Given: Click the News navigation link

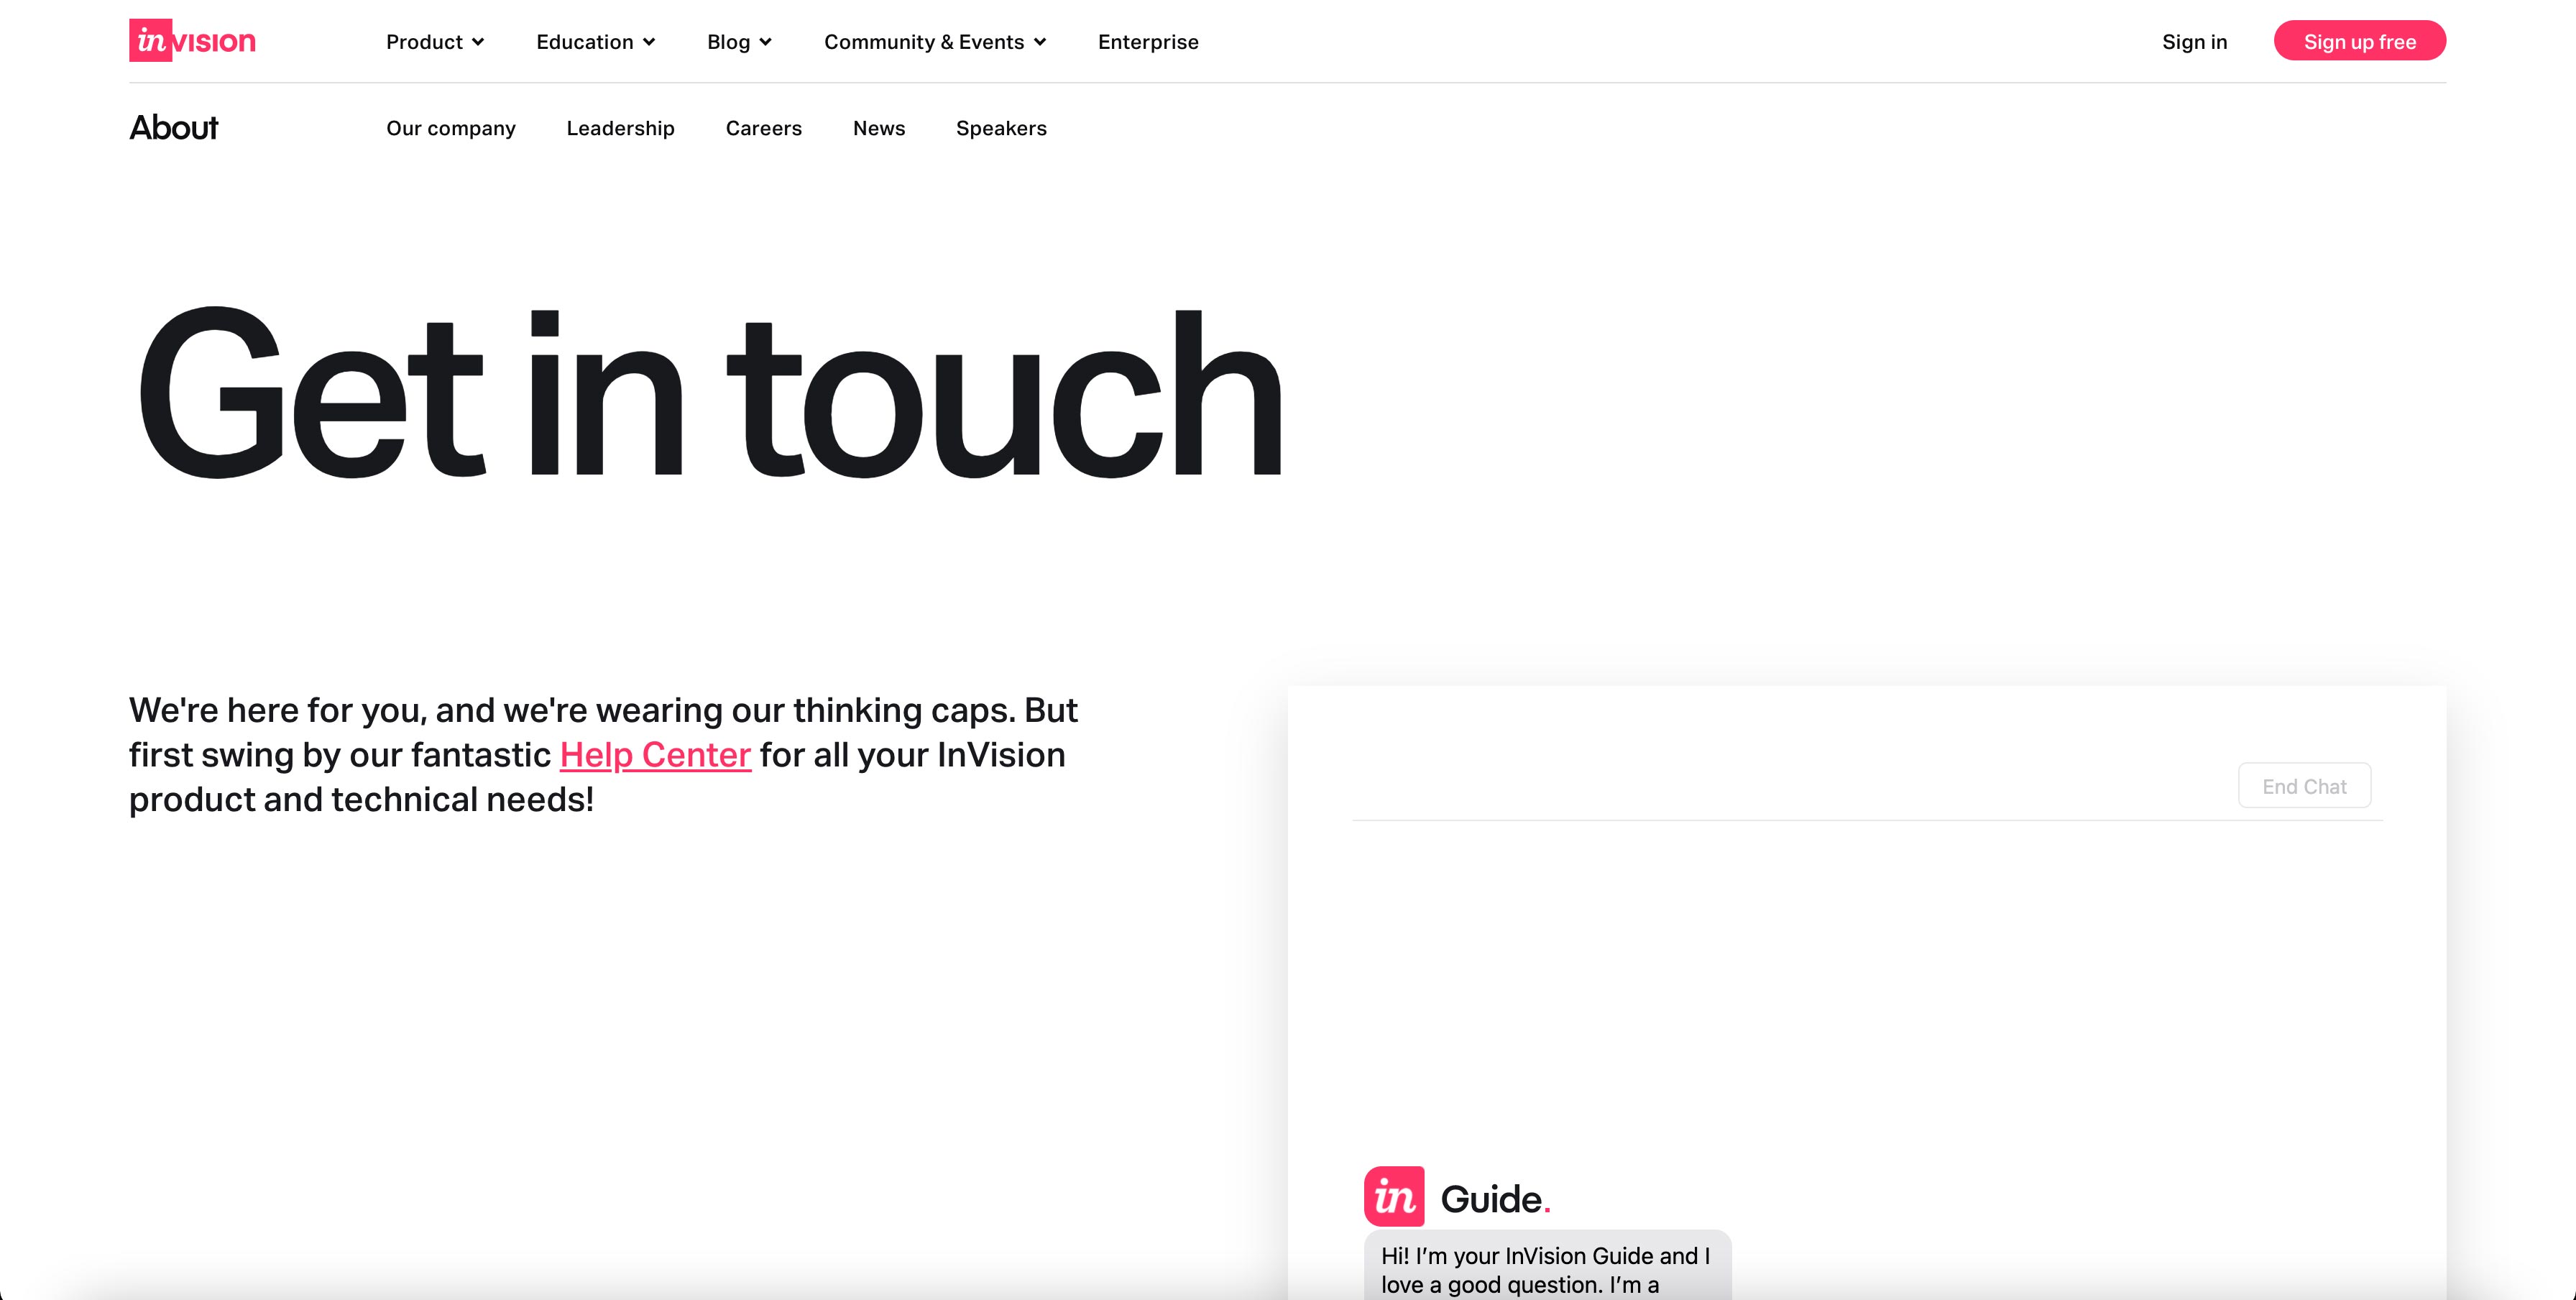Looking at the screenshot, I should tap(880, 128).
